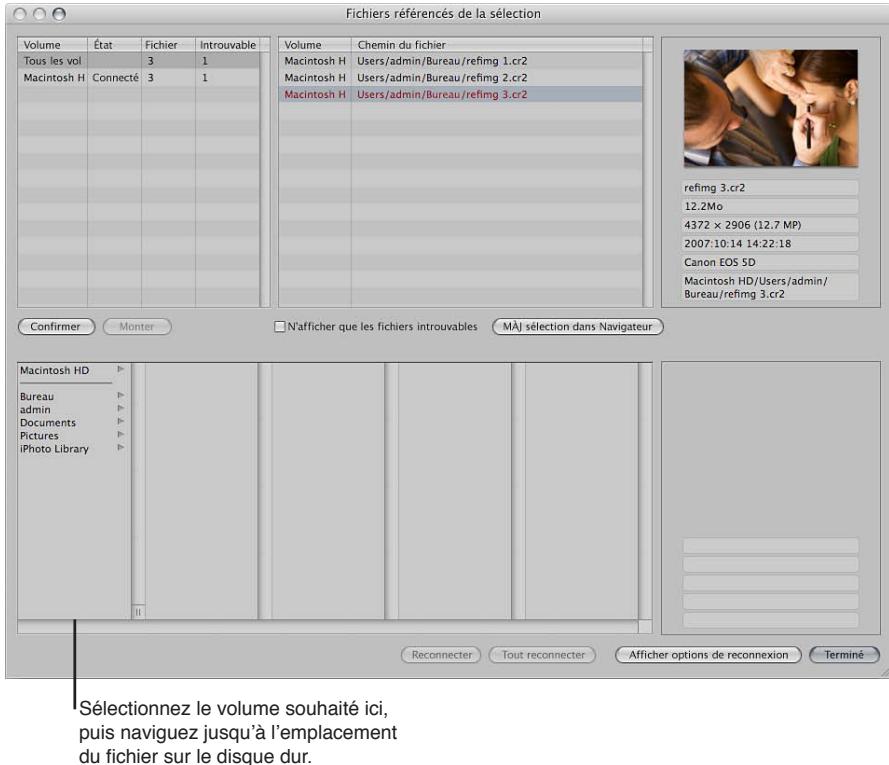
Task: Select the Tous les vol row
Action: point(139,61)
